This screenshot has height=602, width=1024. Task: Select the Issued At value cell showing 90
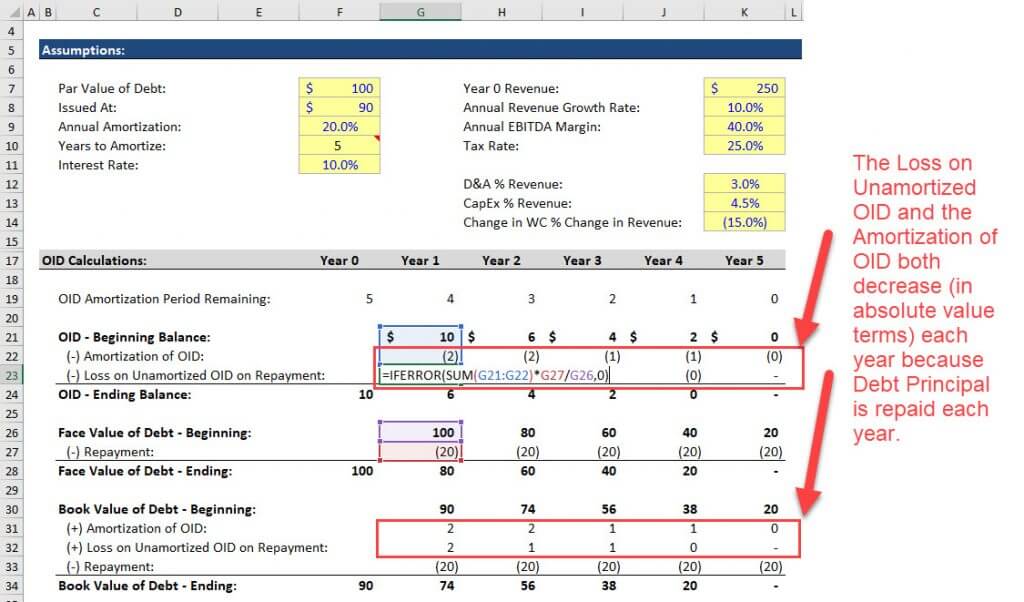(340, 107)
